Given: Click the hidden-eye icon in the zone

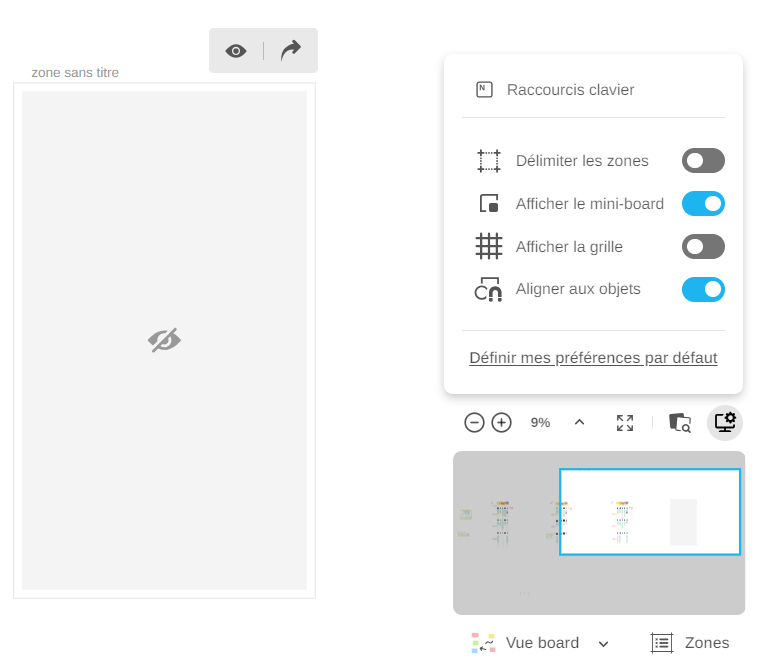Looking at the screenshot, I should tap(164, 341).
